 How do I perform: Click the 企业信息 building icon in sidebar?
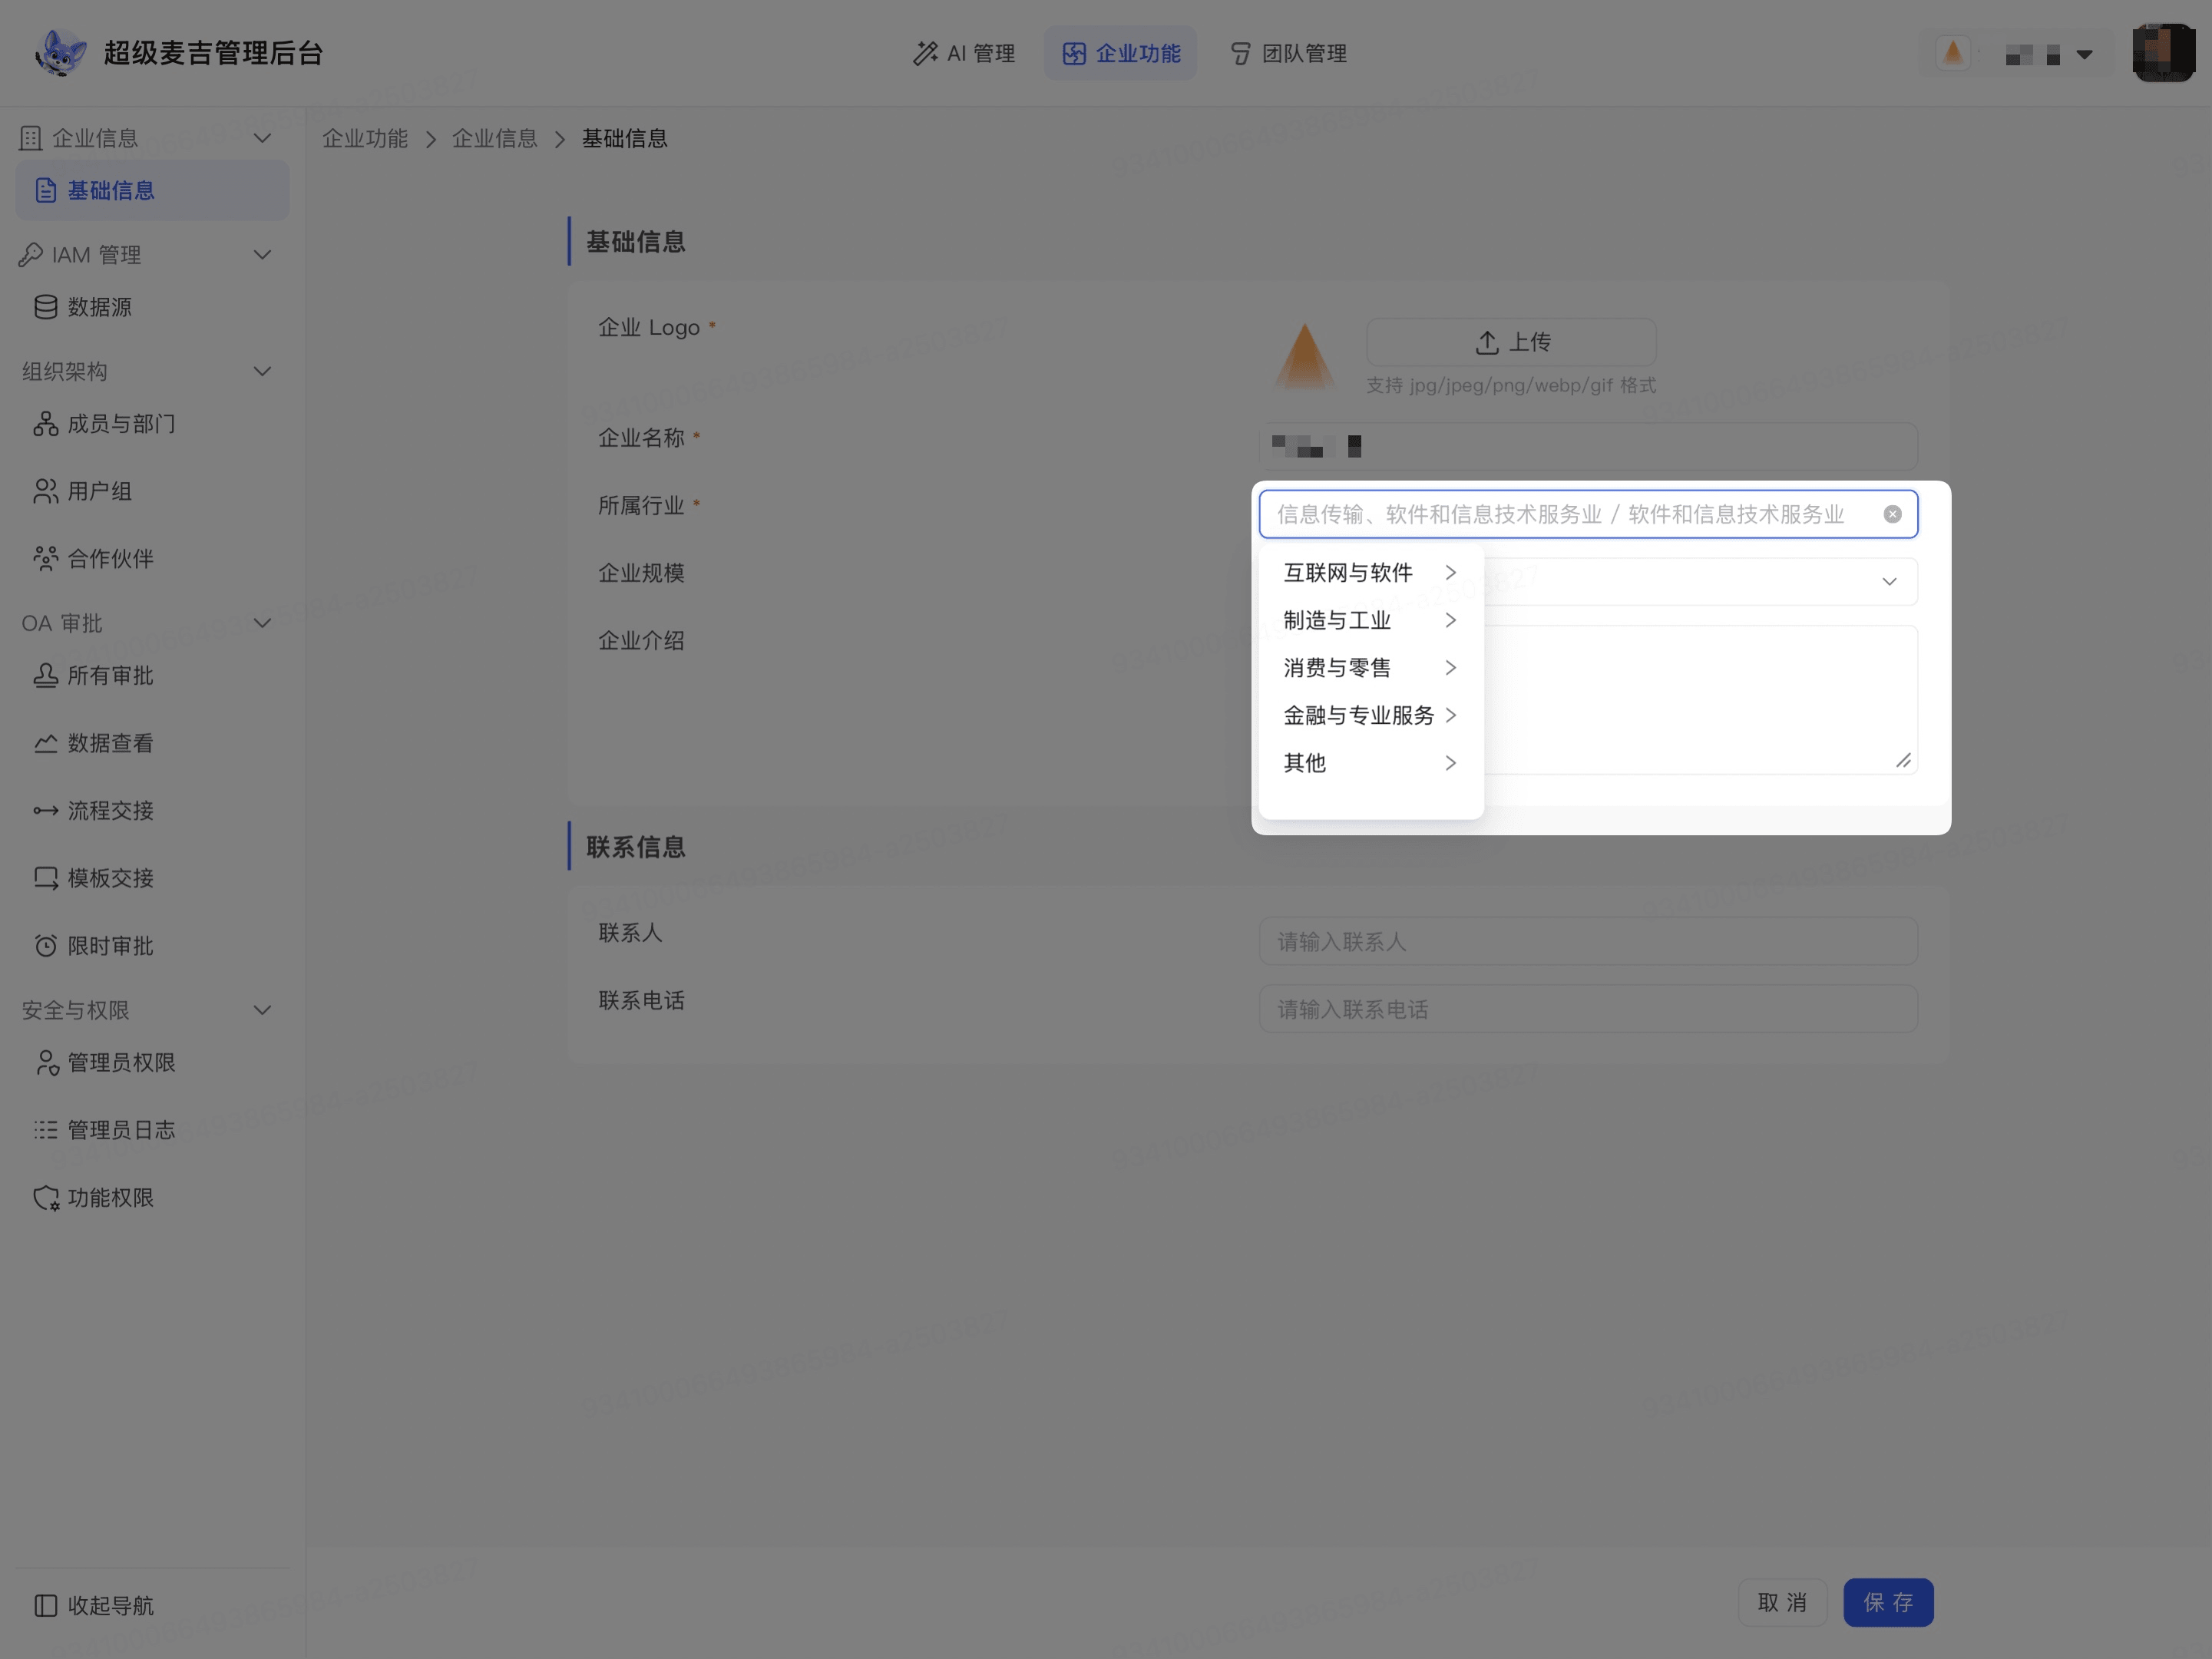coord(31,138)
